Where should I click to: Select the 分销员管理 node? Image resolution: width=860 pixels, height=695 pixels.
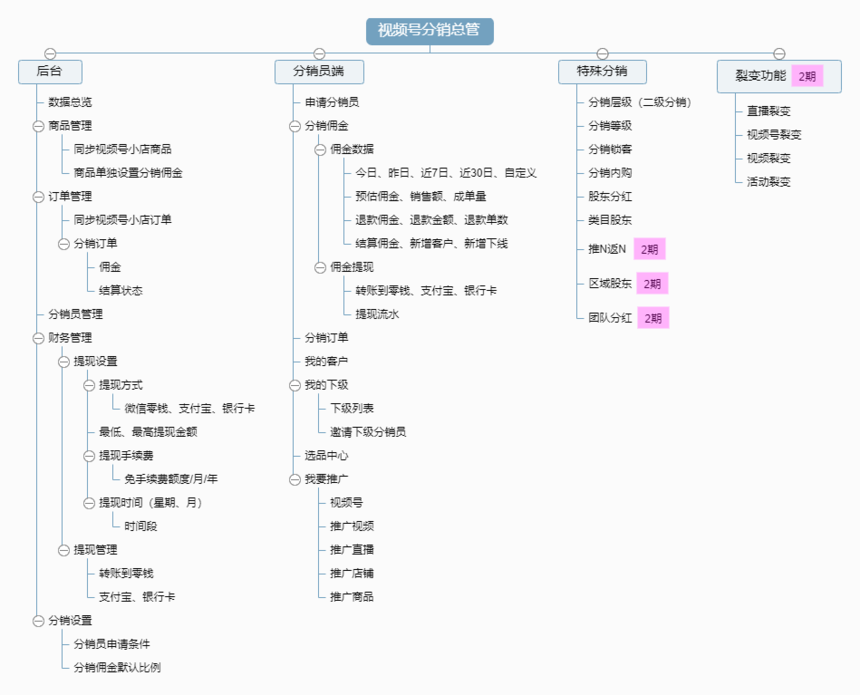(76, 314)
